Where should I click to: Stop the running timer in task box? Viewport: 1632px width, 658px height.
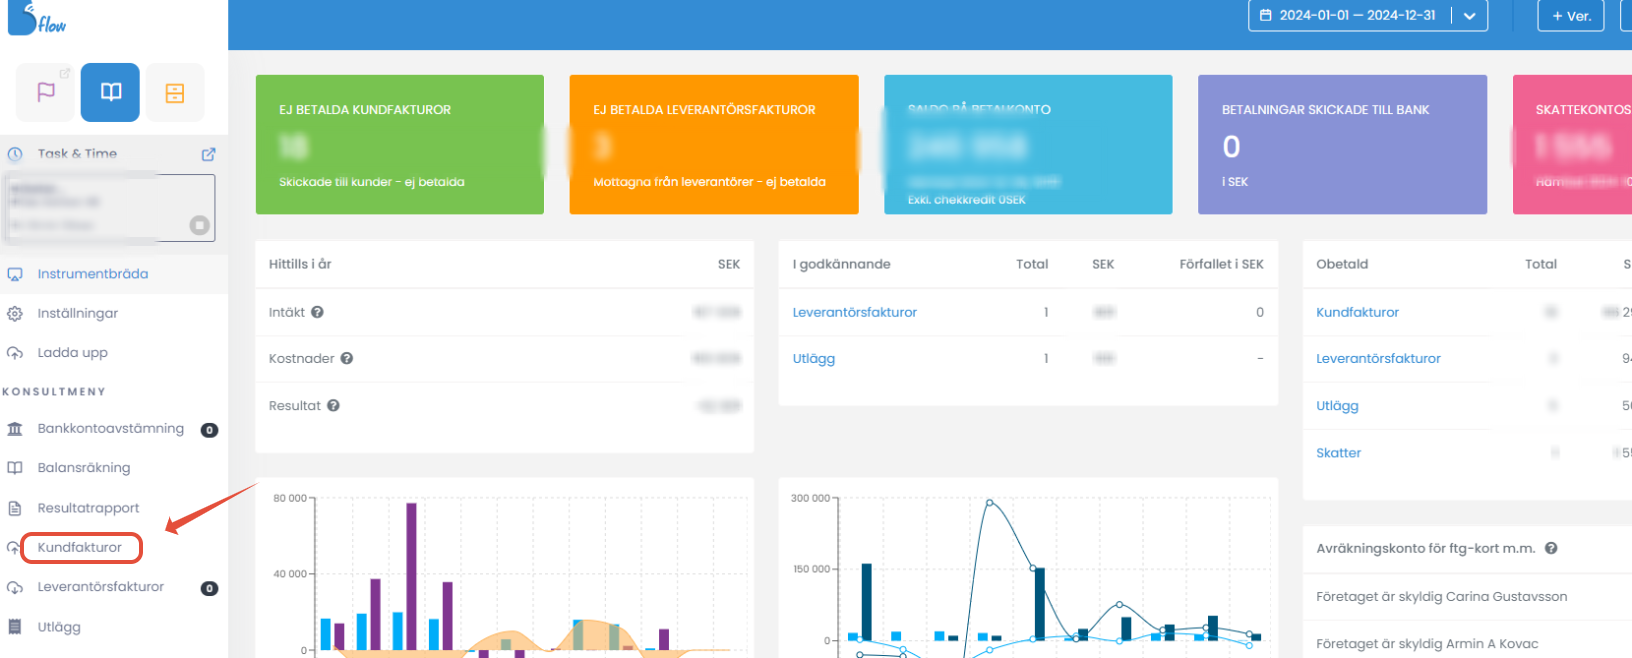[x=200, y=225]
